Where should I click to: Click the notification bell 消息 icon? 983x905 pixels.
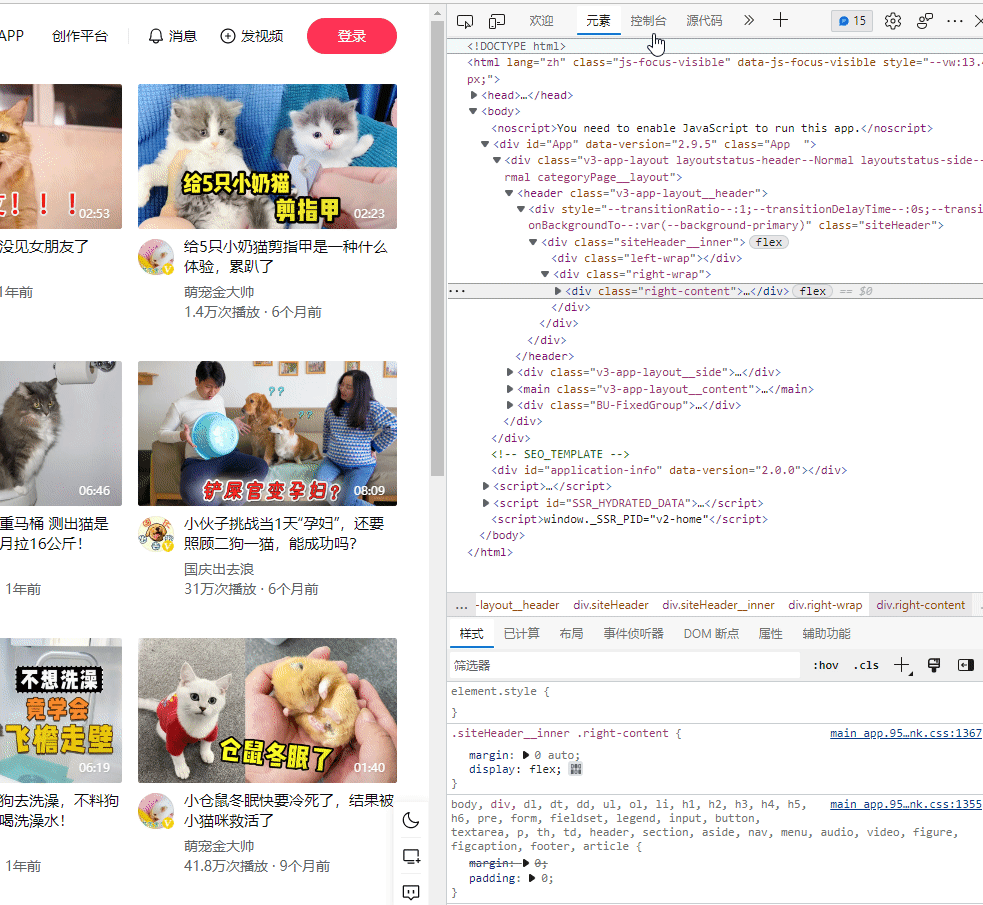click(x=155, y=36)
